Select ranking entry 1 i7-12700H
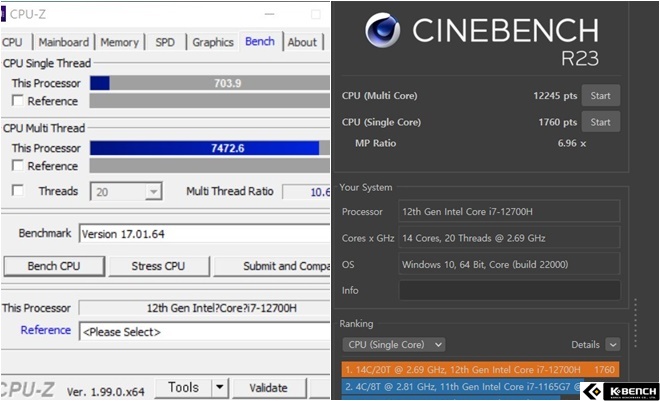 480,370
